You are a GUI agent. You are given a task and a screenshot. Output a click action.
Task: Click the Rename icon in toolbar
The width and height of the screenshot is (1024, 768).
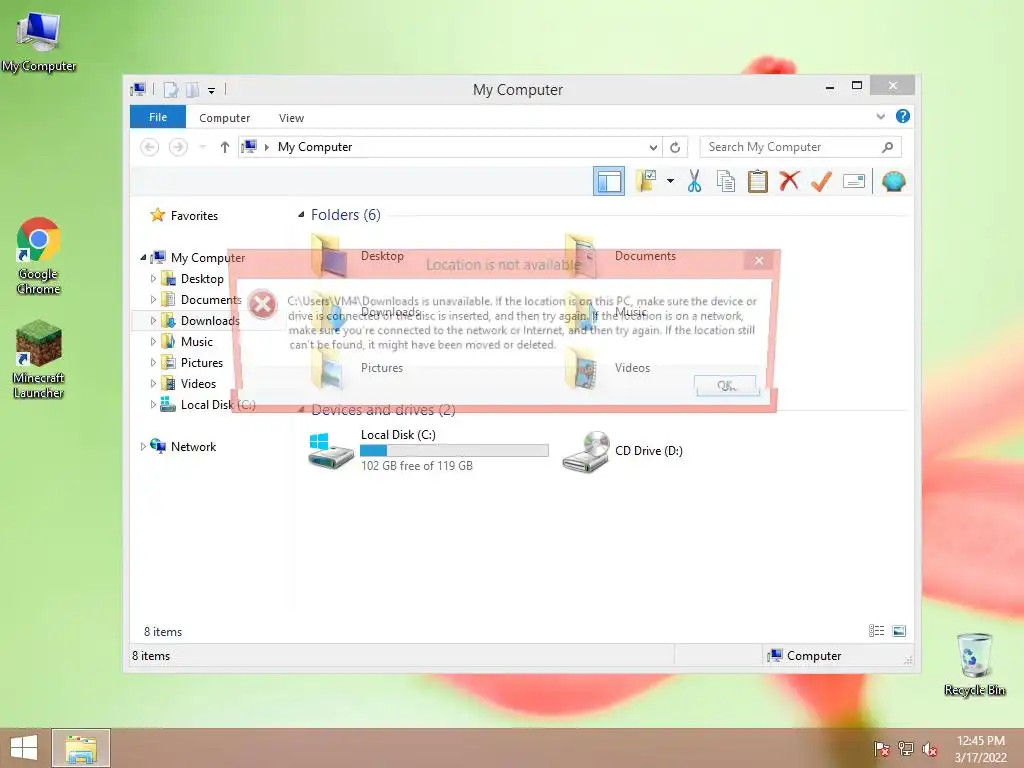click(x=854, y=182)
